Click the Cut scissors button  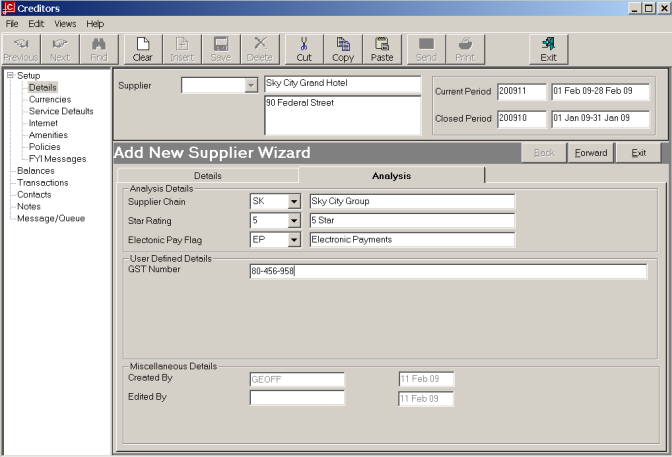tap(304, 49)
